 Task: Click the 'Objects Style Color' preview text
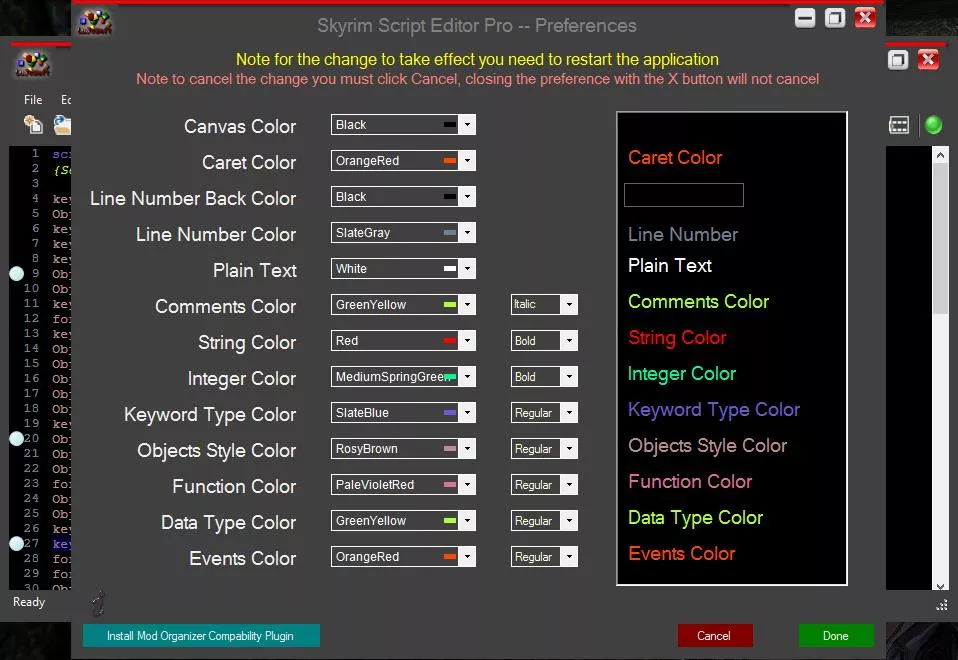click(x=708, y=446)
